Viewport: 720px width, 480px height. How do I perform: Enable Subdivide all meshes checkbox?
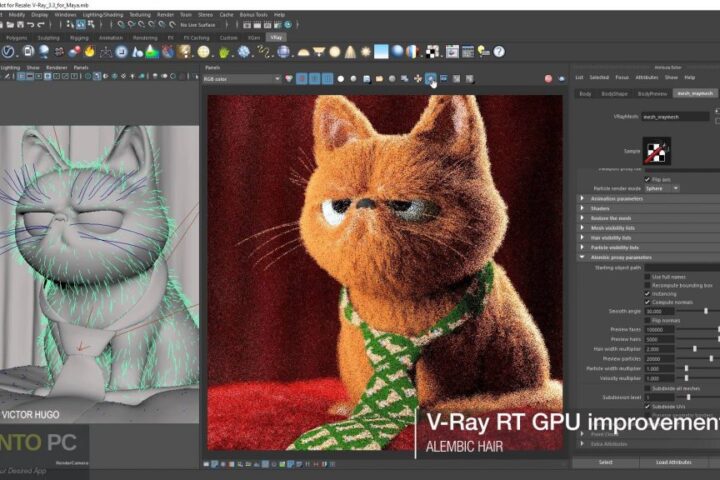tap(647, 389)
